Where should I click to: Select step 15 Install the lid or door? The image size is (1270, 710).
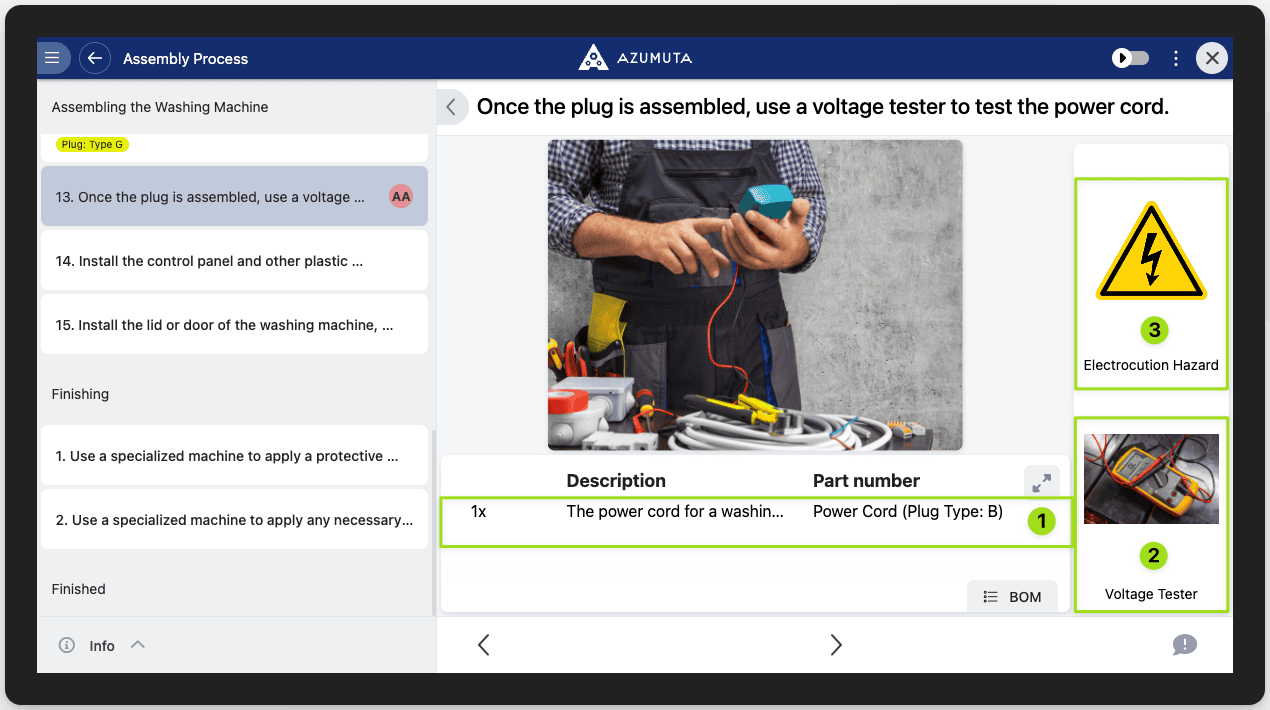pyautogui.click(x=234, y=325)
